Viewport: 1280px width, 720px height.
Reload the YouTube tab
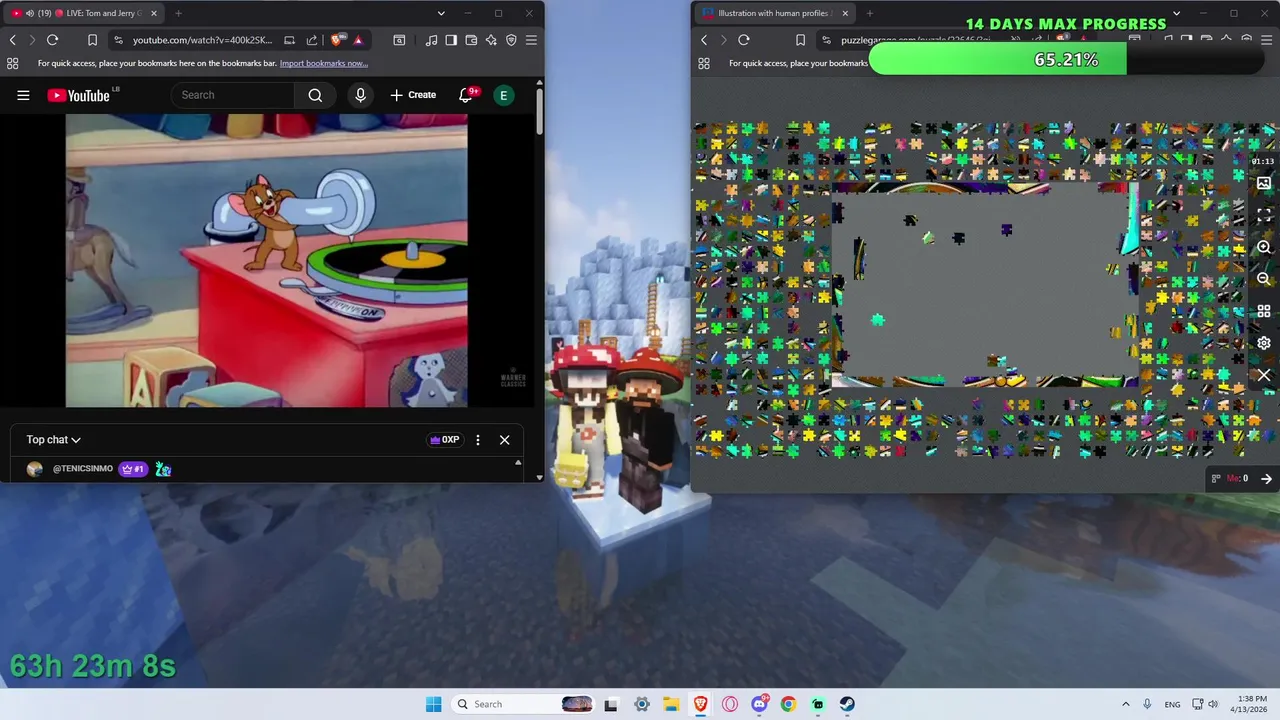tap(52, 40)
